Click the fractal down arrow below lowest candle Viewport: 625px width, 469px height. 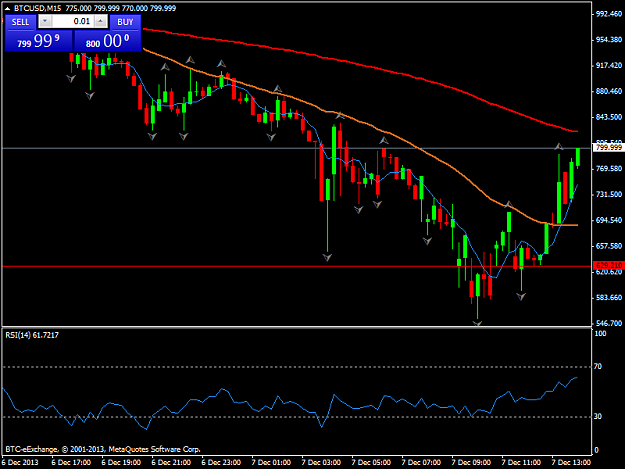[x=478, y=323]
